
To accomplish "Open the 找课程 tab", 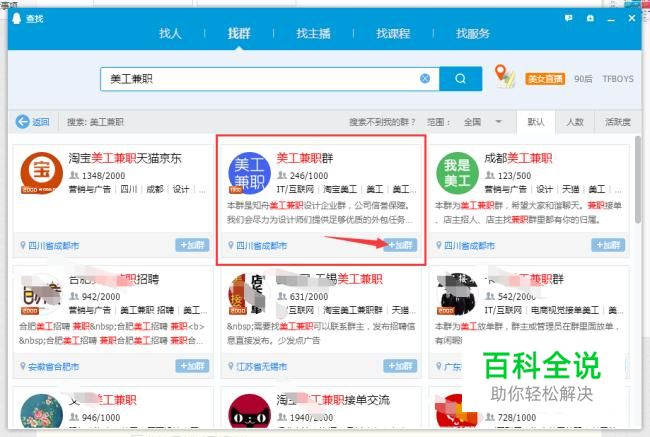I will (393, 33).
